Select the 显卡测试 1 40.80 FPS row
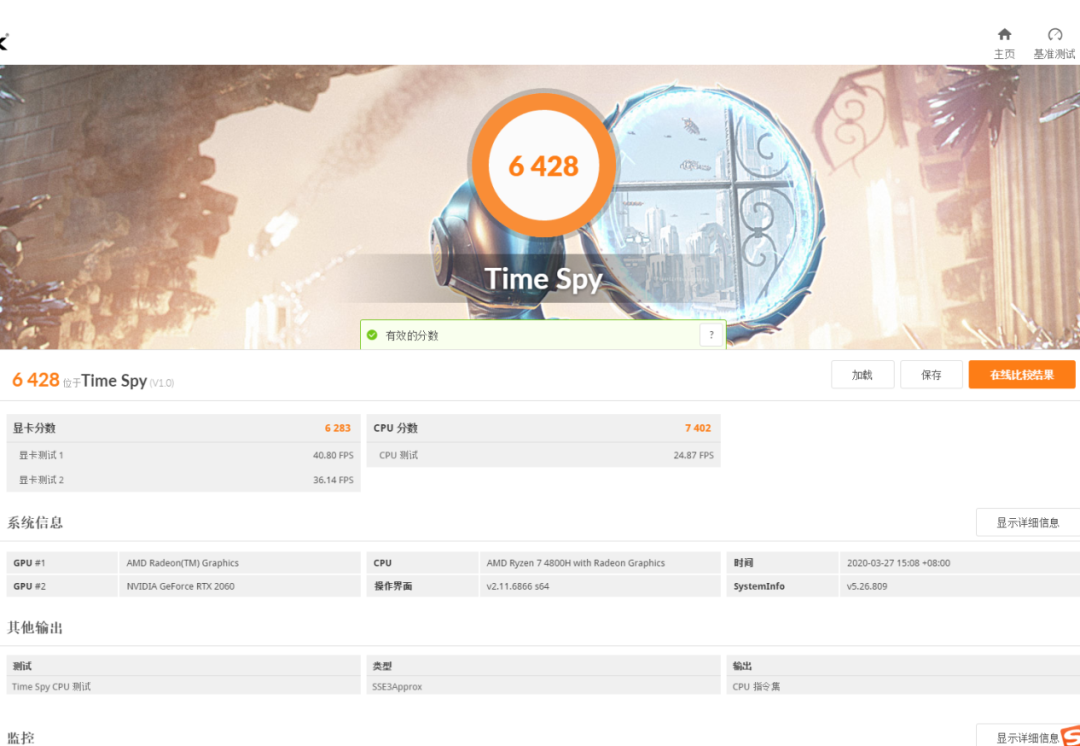The image size is (1080, 746). click(x=183, y=455)
